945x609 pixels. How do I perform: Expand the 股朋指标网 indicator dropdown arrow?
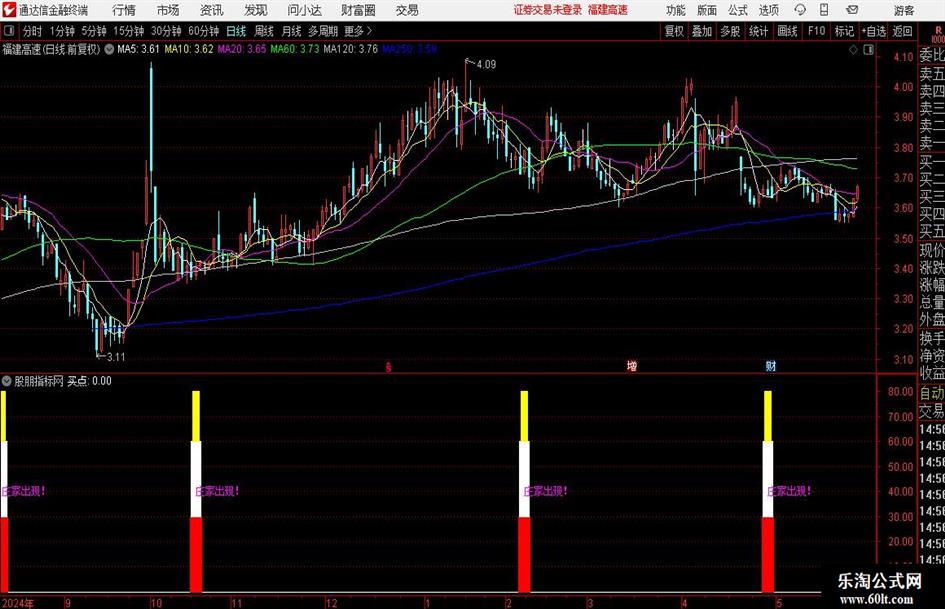[x=7, y=380]
